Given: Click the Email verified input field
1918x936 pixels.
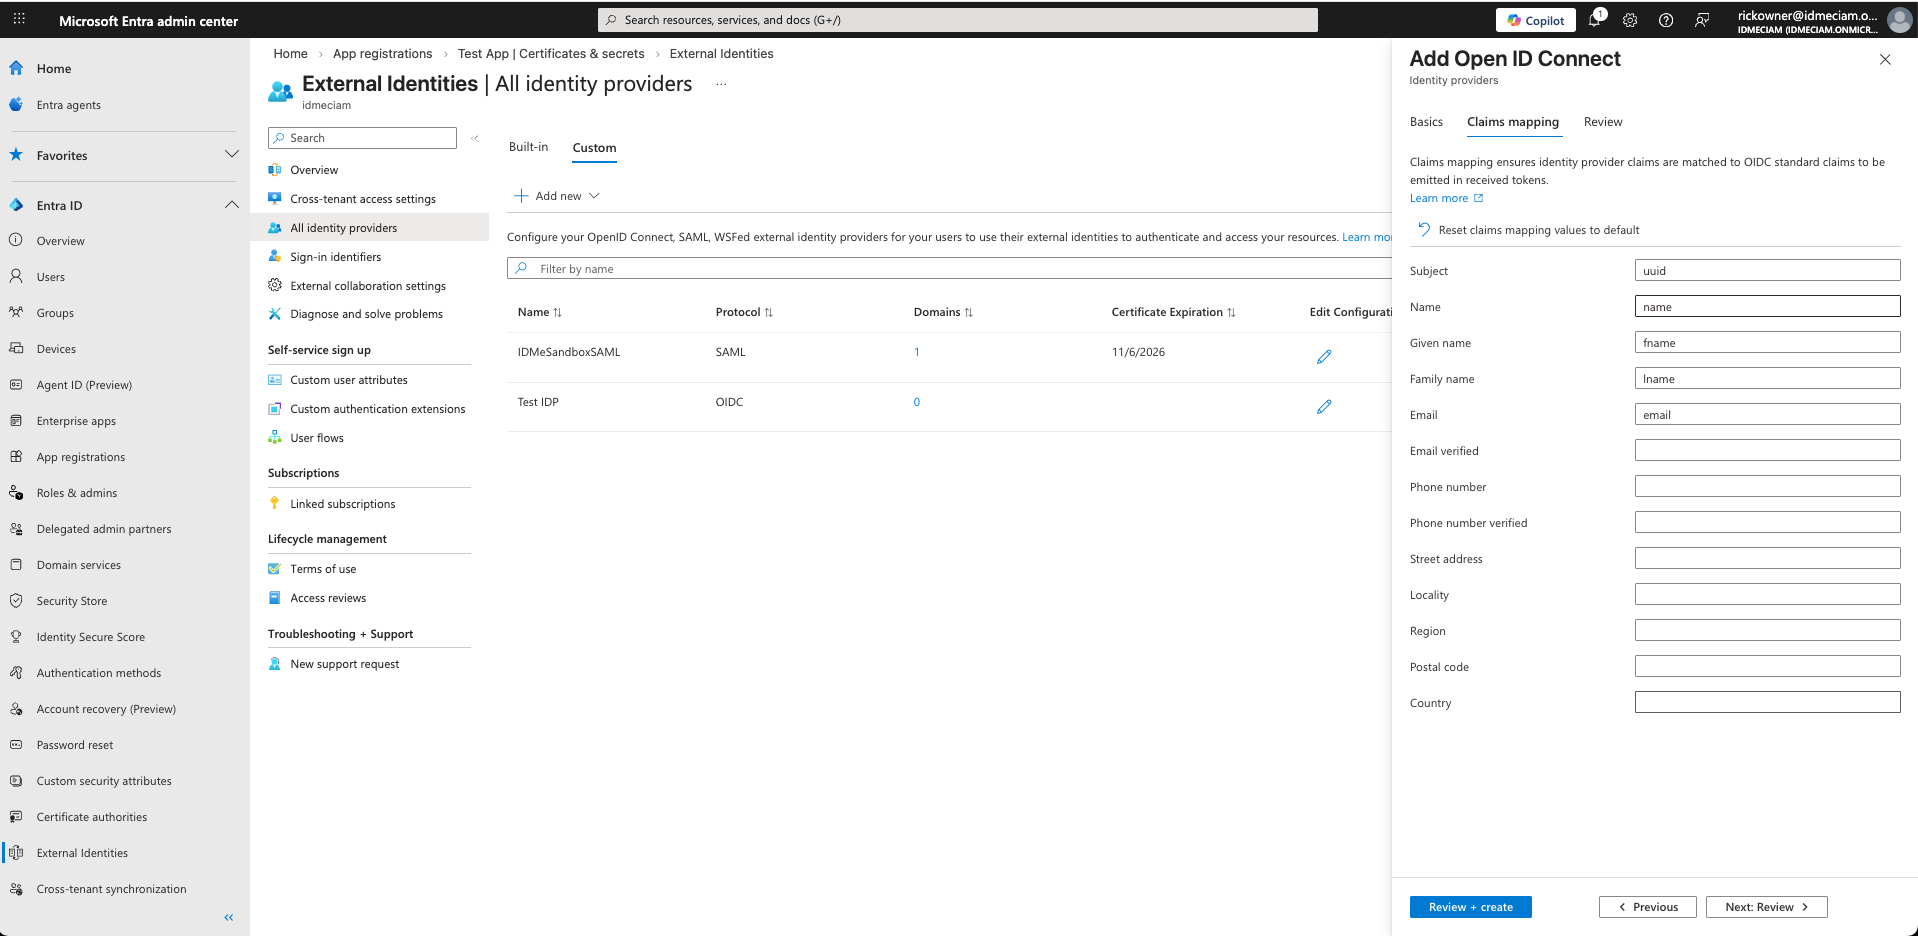Looking at the screenshot, I should tap(1767, 451).
